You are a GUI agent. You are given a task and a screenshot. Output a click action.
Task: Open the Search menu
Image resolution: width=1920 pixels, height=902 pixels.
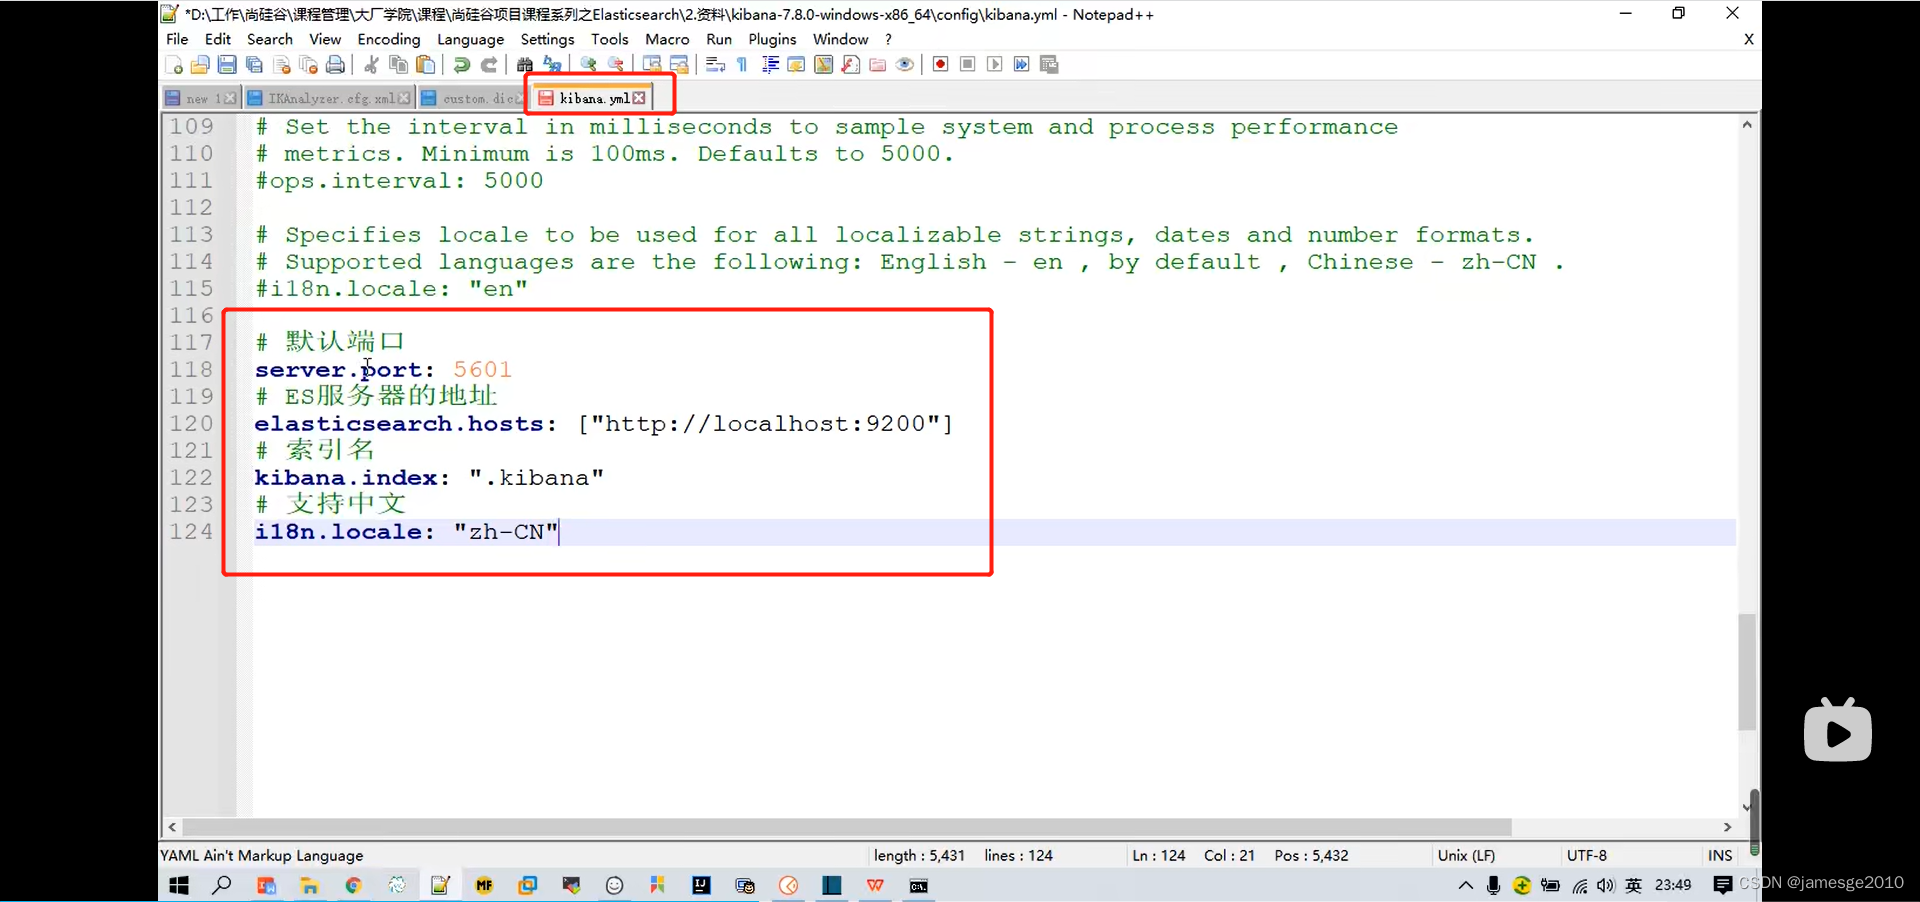pyautogui.click(x=270, y=39)
